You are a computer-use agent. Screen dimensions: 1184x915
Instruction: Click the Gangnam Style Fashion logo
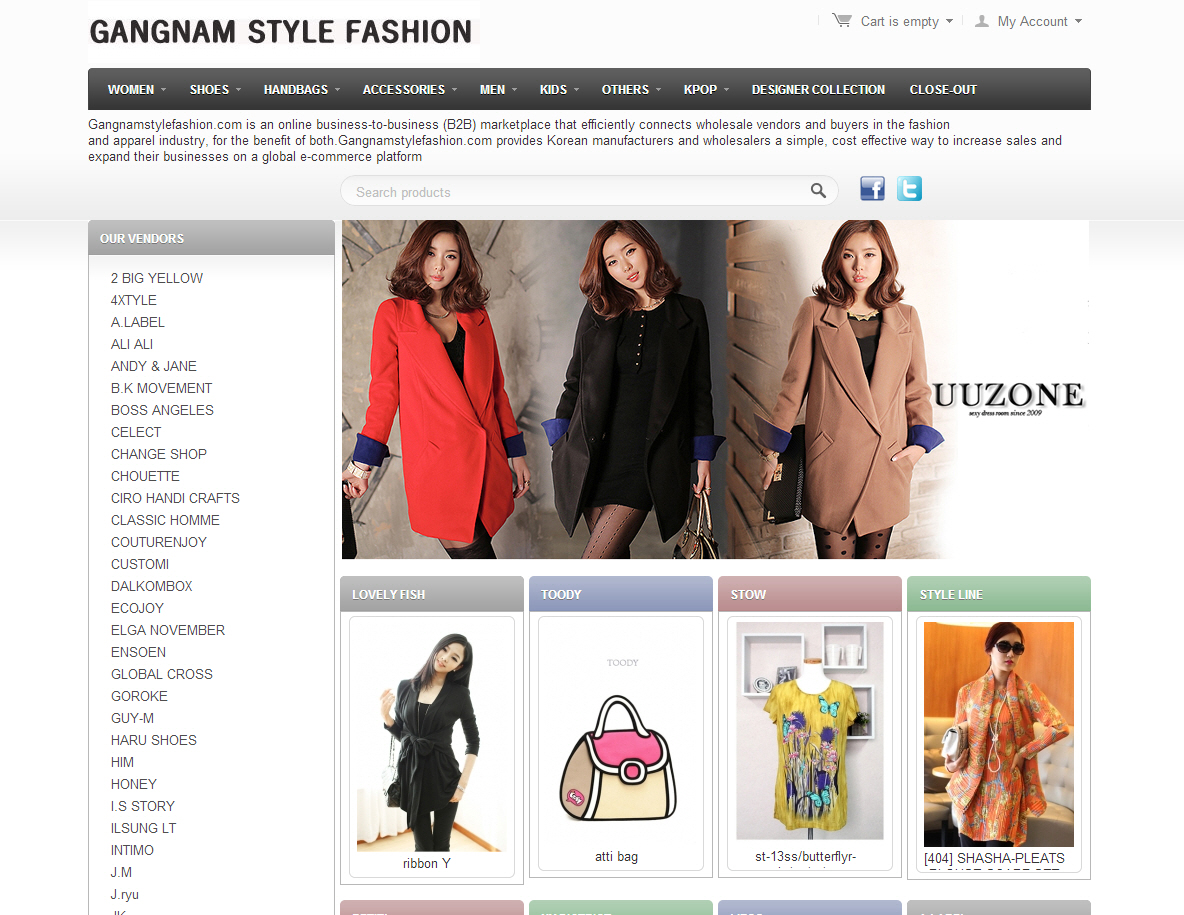pos(281,32)
